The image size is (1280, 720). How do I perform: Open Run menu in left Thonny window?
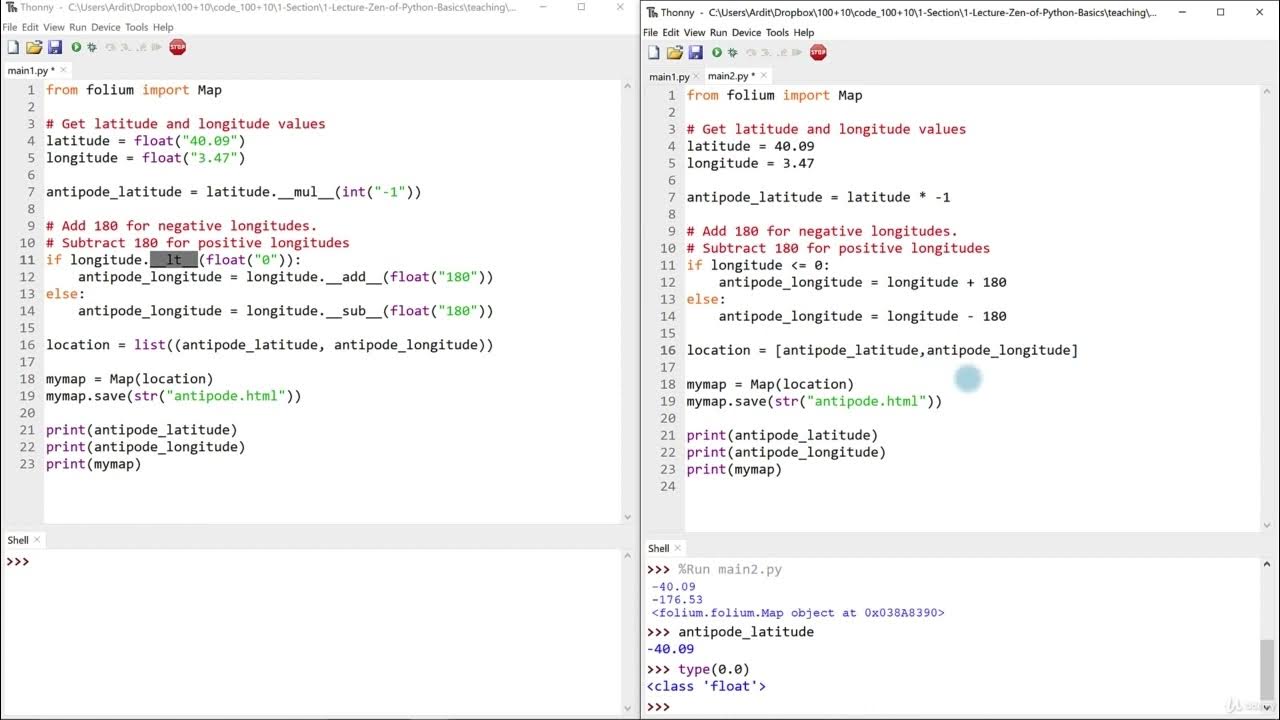point(78,27)
